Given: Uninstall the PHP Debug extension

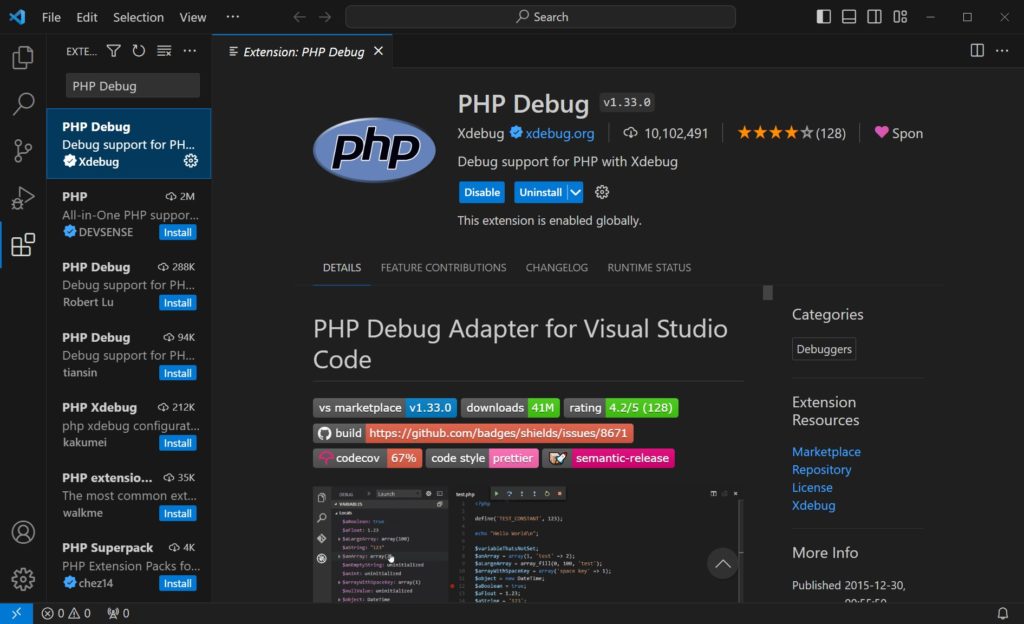Looking at the screenshot, I should click(540, 193).
